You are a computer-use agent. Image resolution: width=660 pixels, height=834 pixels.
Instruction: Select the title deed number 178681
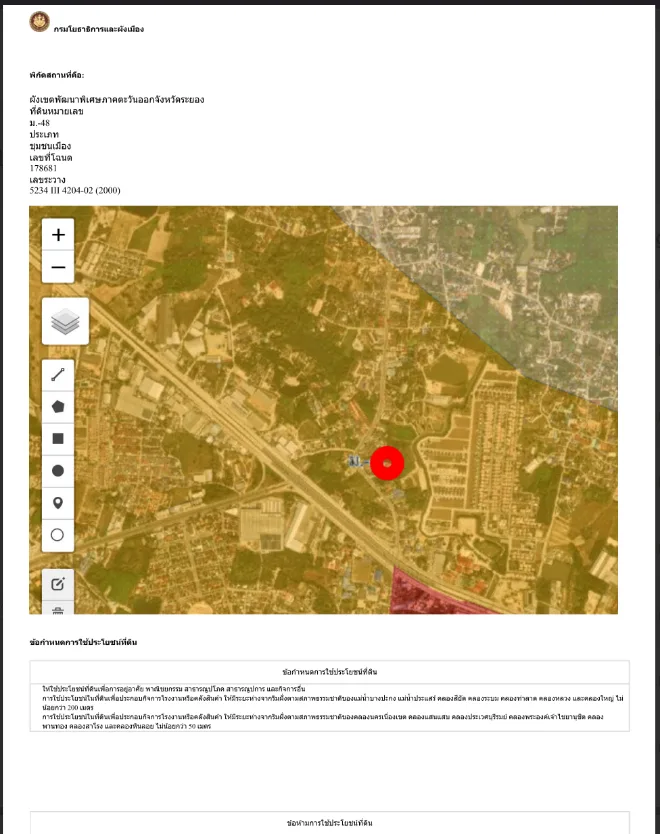[x=43, y=168]
